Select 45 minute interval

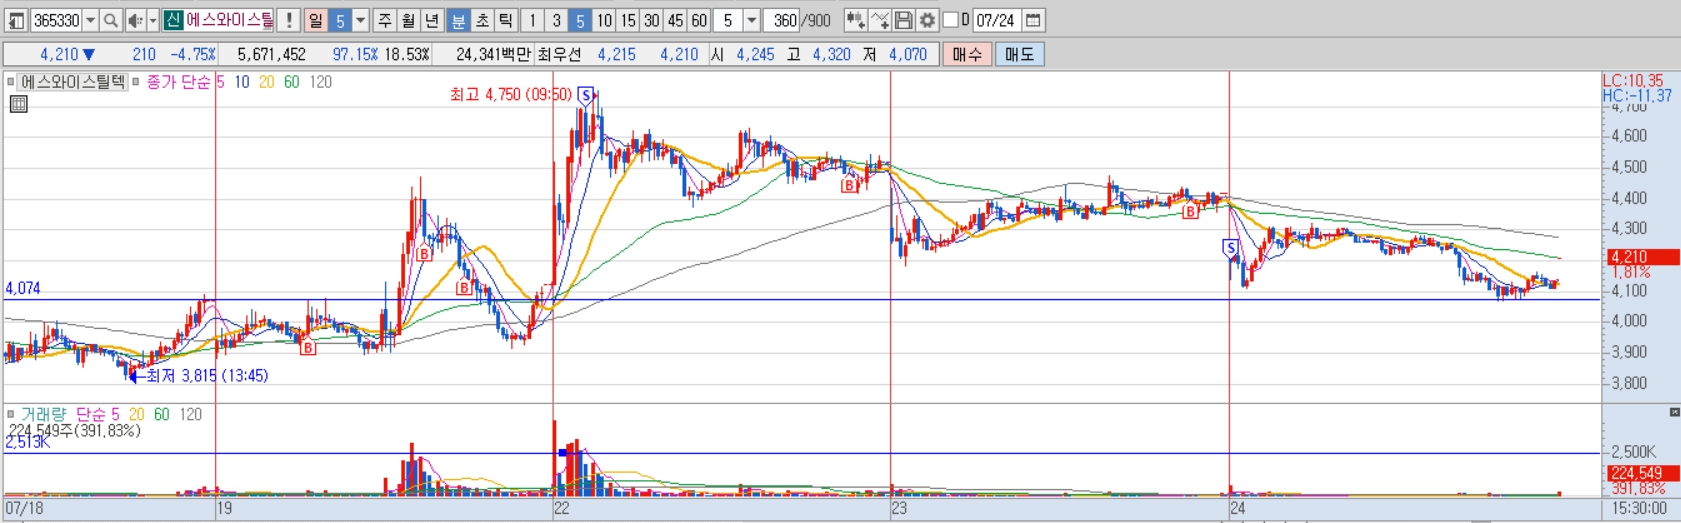pyautogui.click(x=676, y=20)
